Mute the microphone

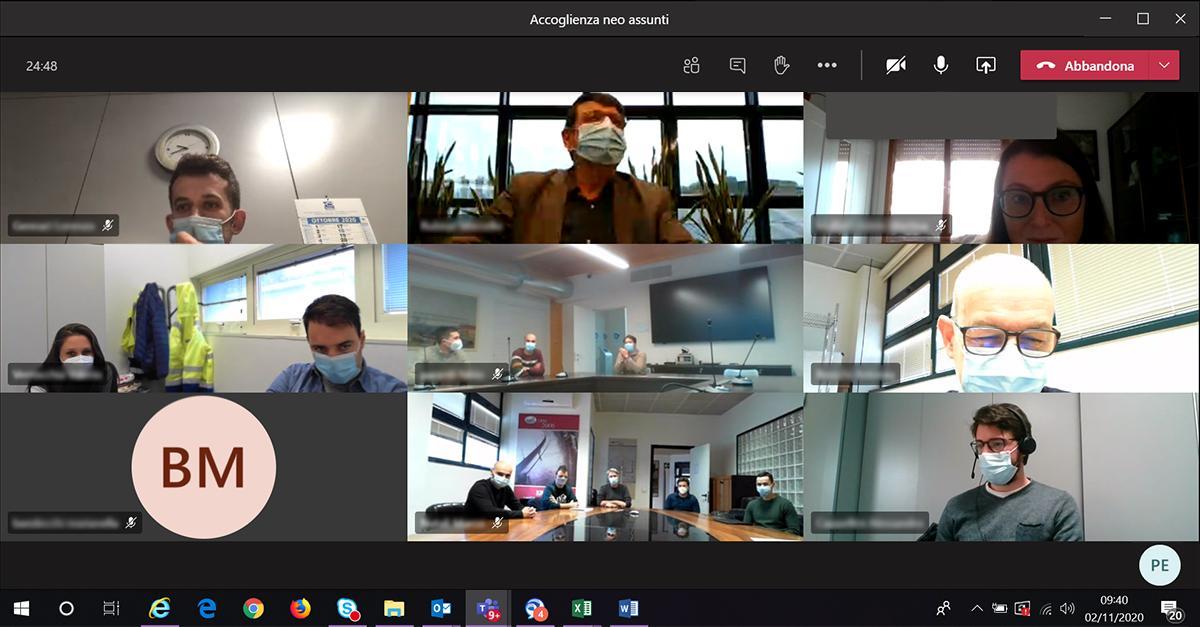pos(941,65)
